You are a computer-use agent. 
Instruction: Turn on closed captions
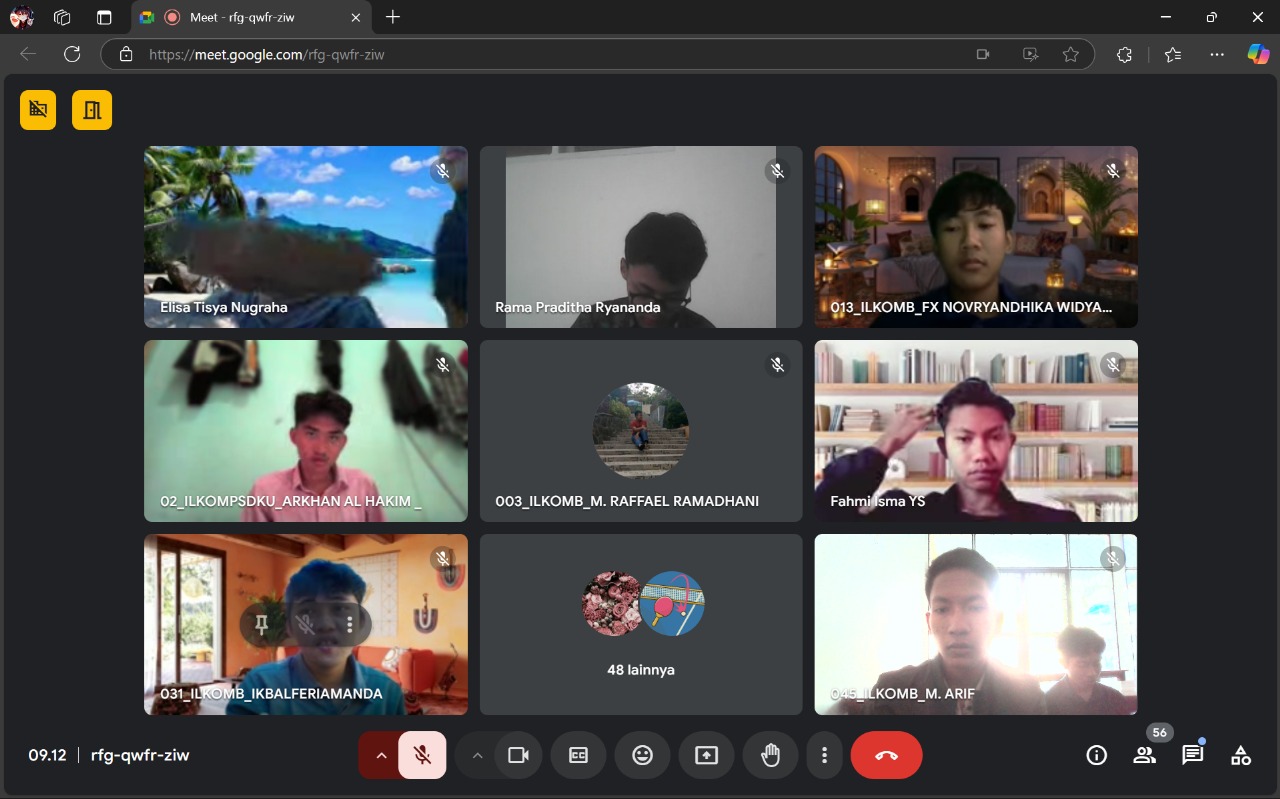point(578,755)
